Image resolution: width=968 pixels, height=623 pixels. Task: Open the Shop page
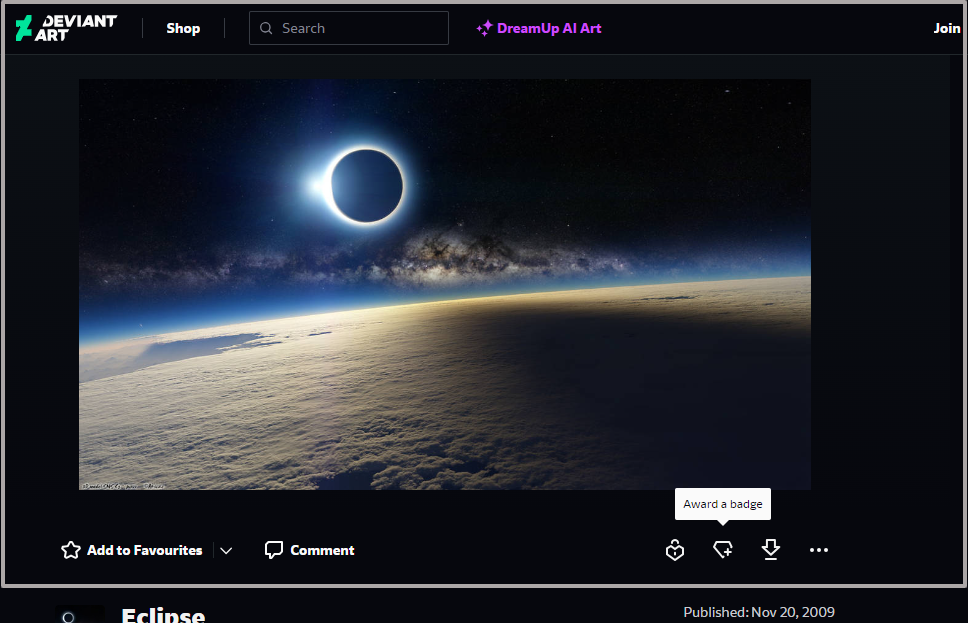pos(183,28)
